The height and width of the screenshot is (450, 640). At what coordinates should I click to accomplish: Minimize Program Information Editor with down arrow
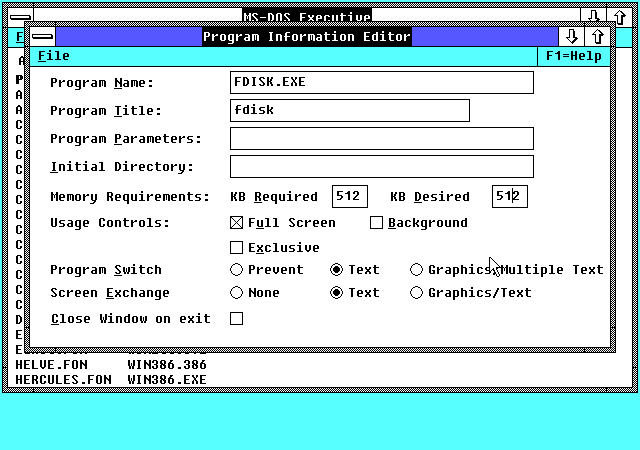tap(571, 37)
